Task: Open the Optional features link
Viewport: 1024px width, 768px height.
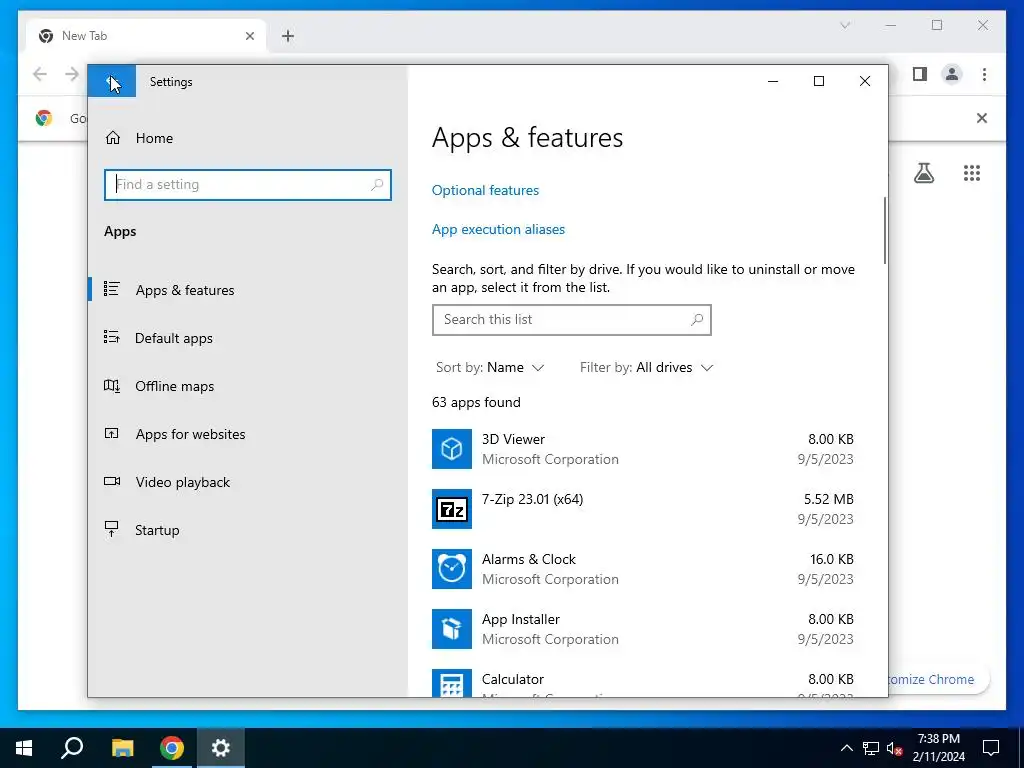Action: [x=485, y=190]
